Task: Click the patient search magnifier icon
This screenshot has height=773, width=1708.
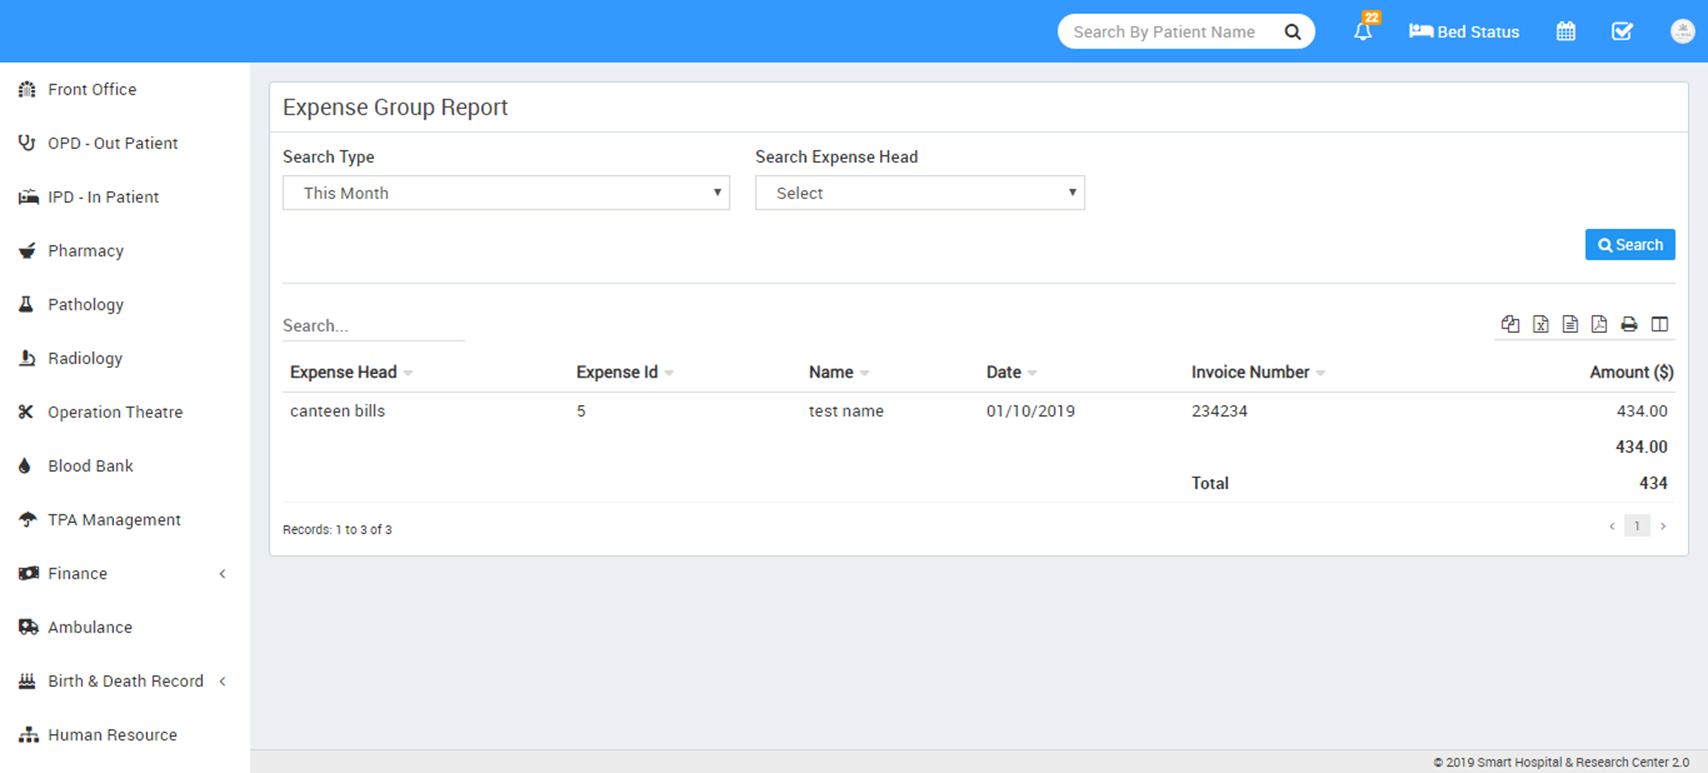Action: pos(1292,32)
